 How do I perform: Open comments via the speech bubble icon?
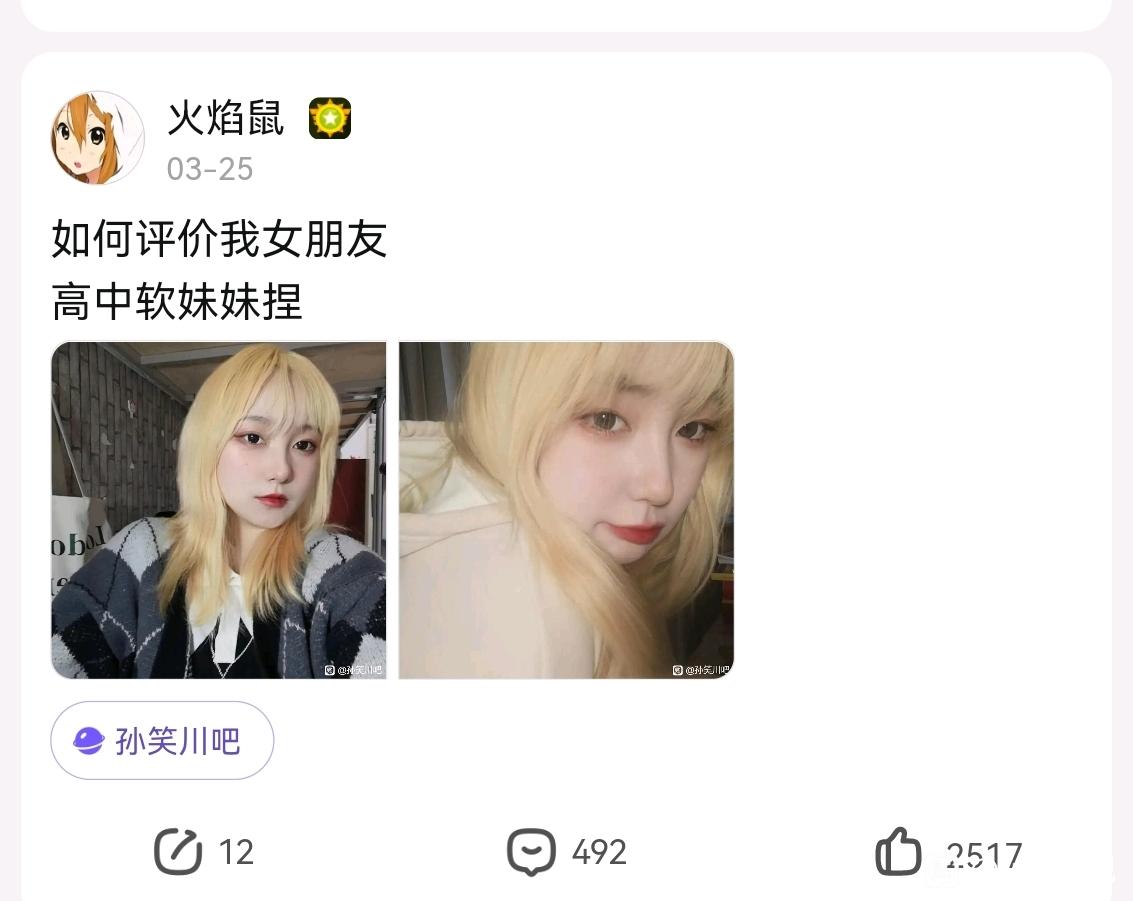point(531,852)
